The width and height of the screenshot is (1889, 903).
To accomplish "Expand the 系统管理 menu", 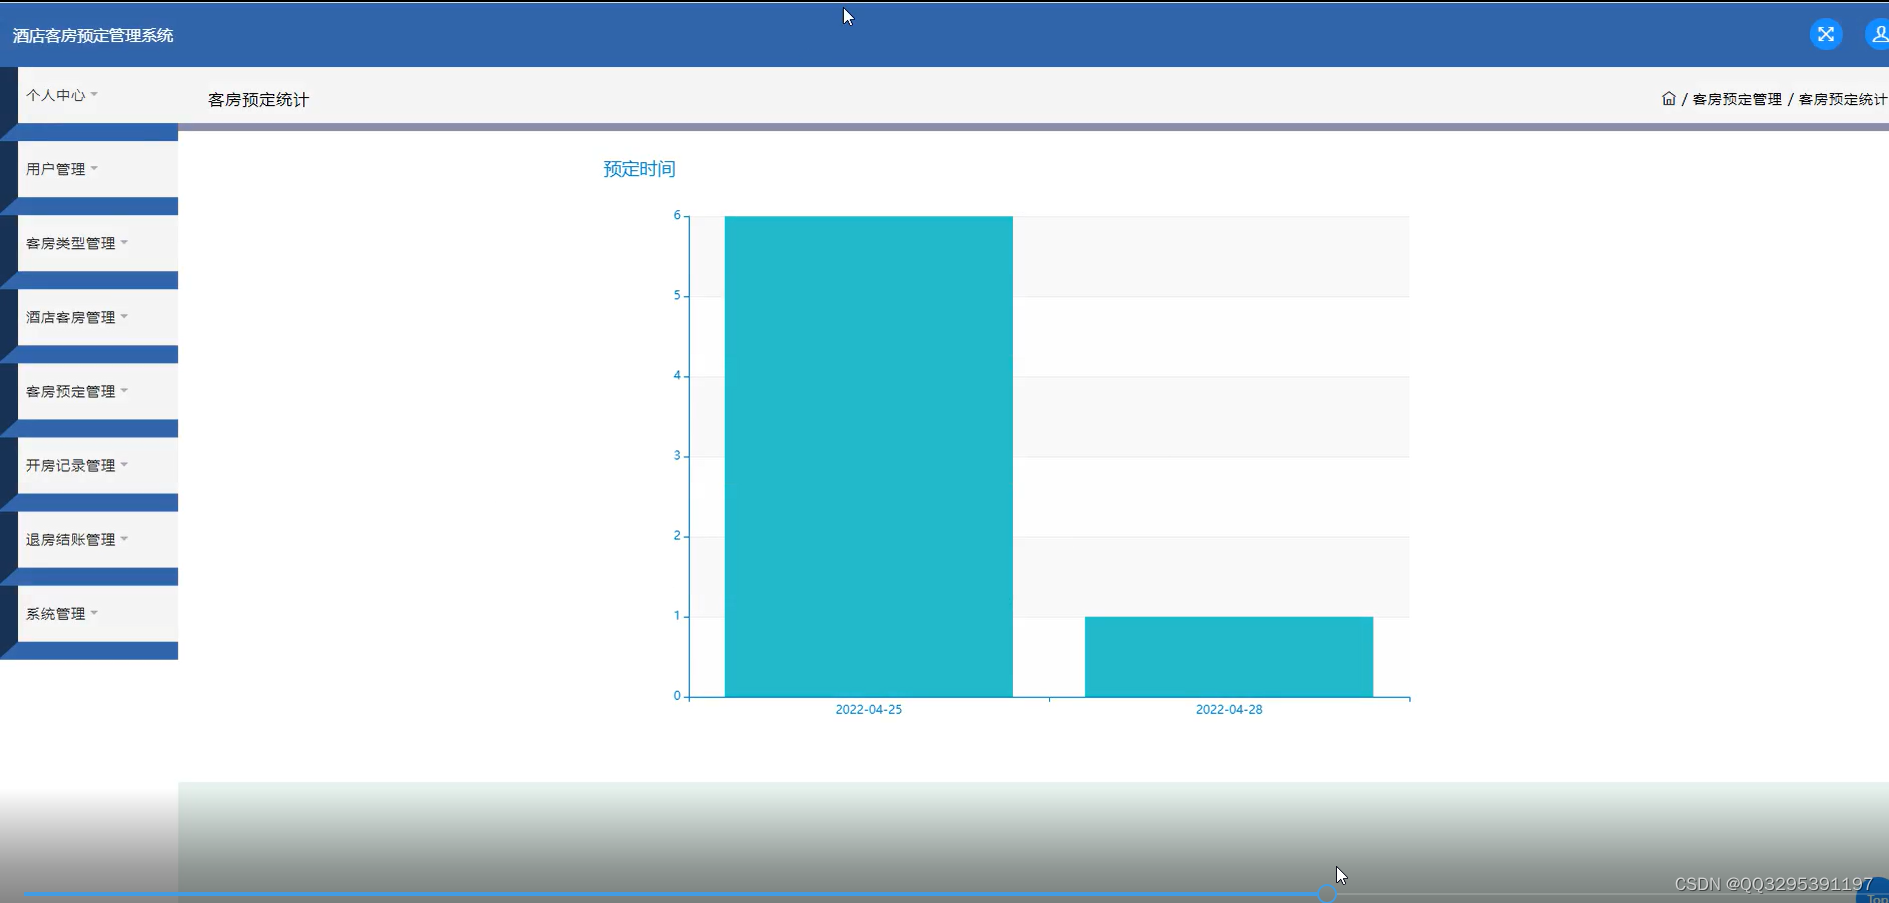I will pos(98,613).
